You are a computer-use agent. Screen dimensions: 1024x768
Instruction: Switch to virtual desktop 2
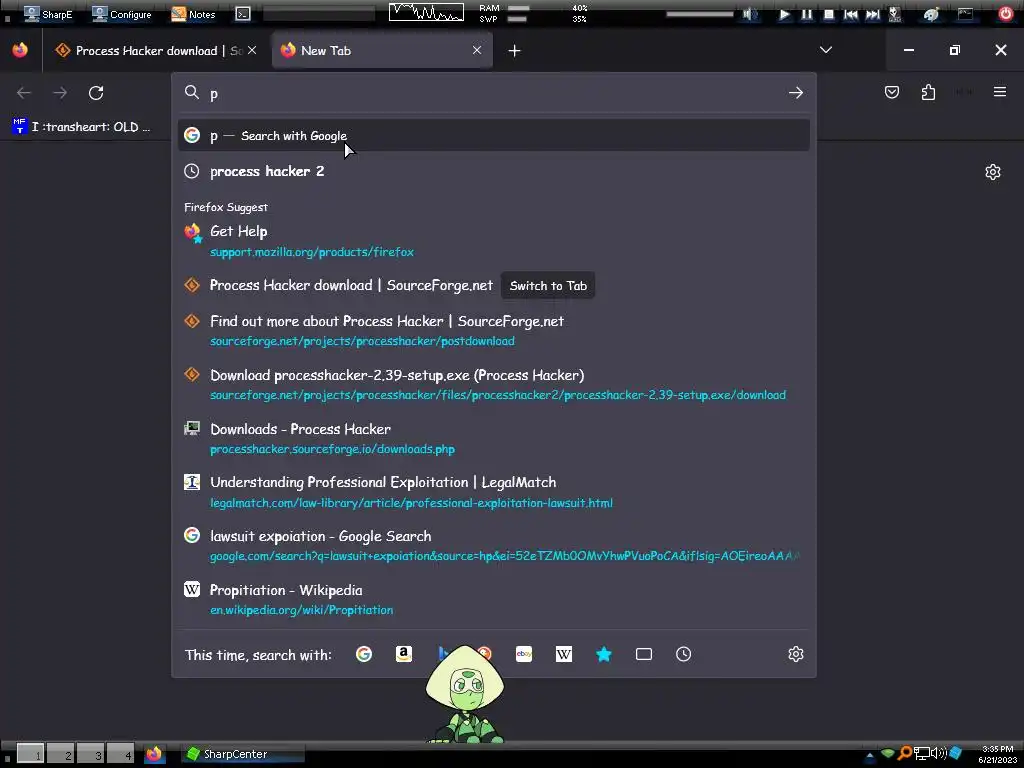pyautogui.click(x=60, y=754)
